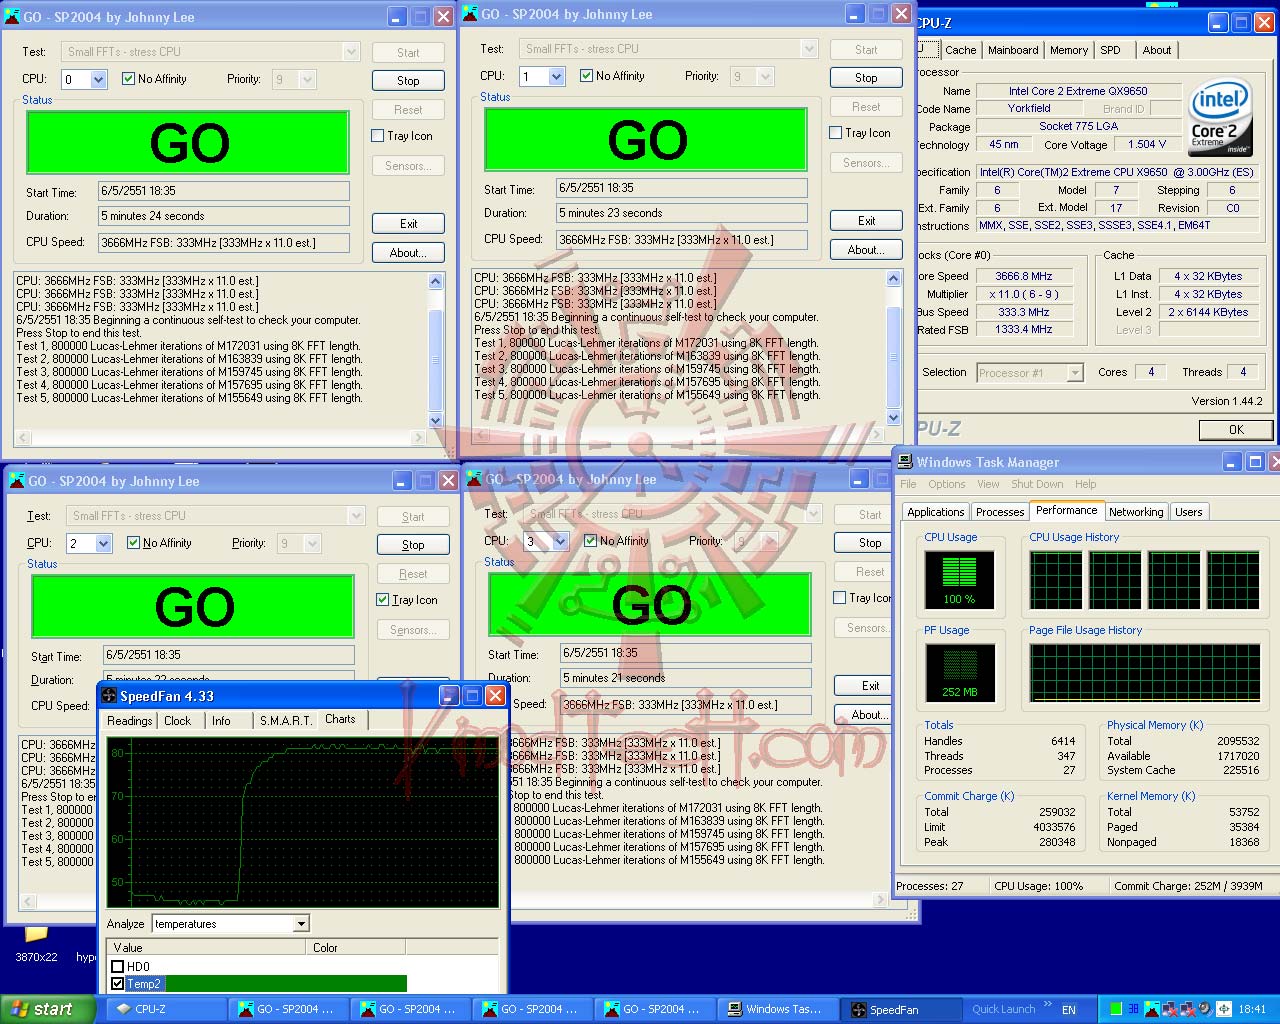1280x1024 pixels.
Task: Open the About tab in CPU-Z
Action: click(x=1157, y=50)
